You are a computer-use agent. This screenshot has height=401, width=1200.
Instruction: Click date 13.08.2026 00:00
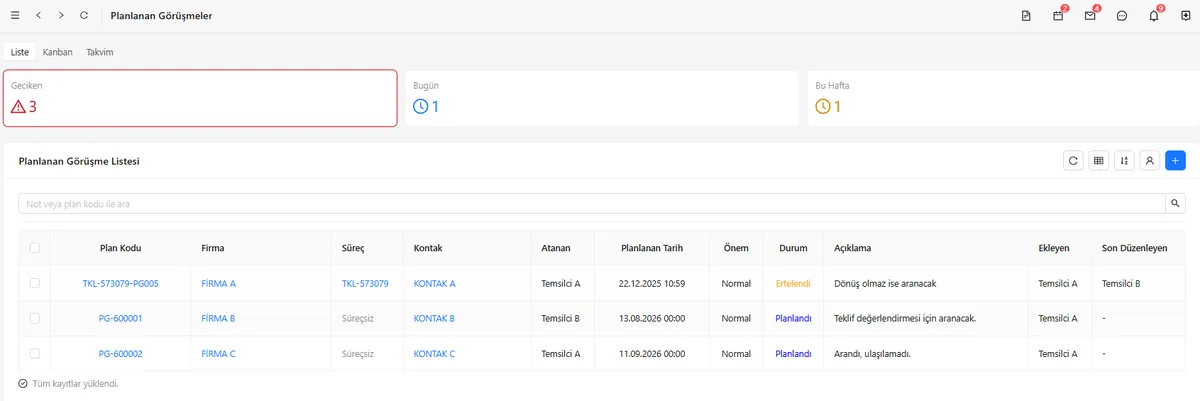tap(653, 319)
